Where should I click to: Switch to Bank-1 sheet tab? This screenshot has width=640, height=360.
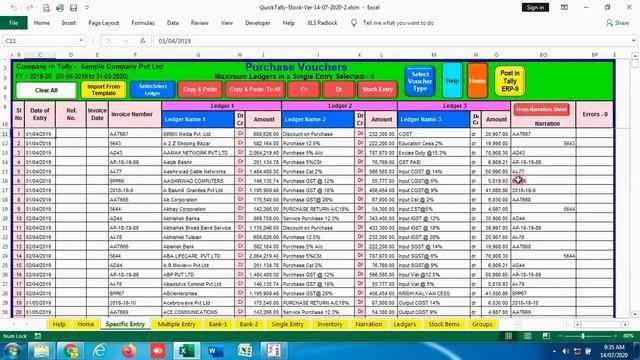218,324
